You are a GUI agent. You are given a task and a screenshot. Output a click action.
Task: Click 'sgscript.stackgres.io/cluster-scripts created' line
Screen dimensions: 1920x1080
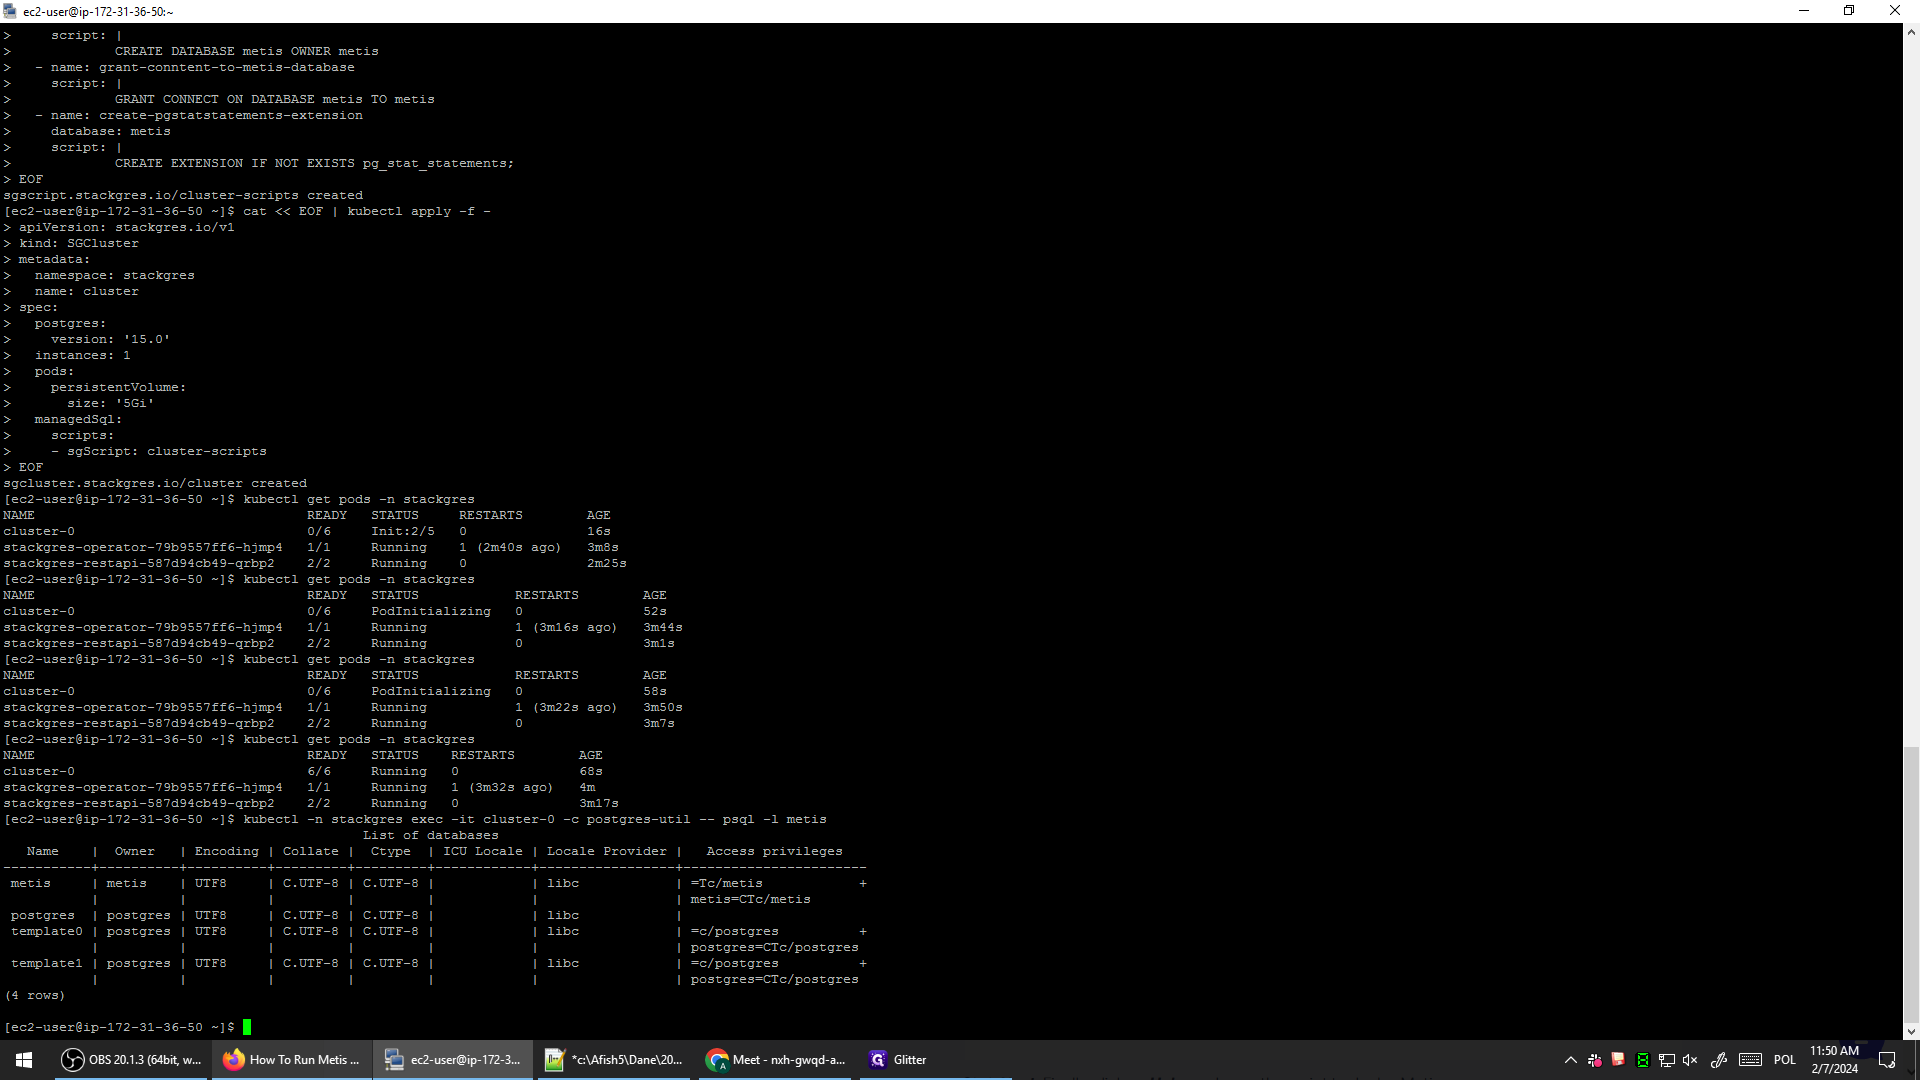click(183, 195)
